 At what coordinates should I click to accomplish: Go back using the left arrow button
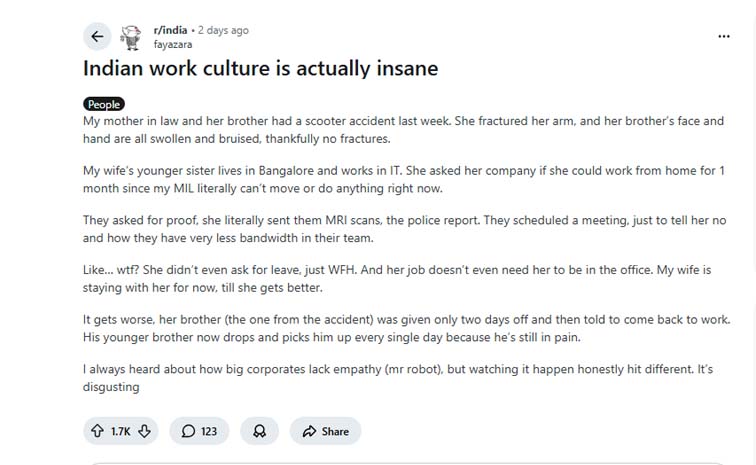[x=97, y=37]
